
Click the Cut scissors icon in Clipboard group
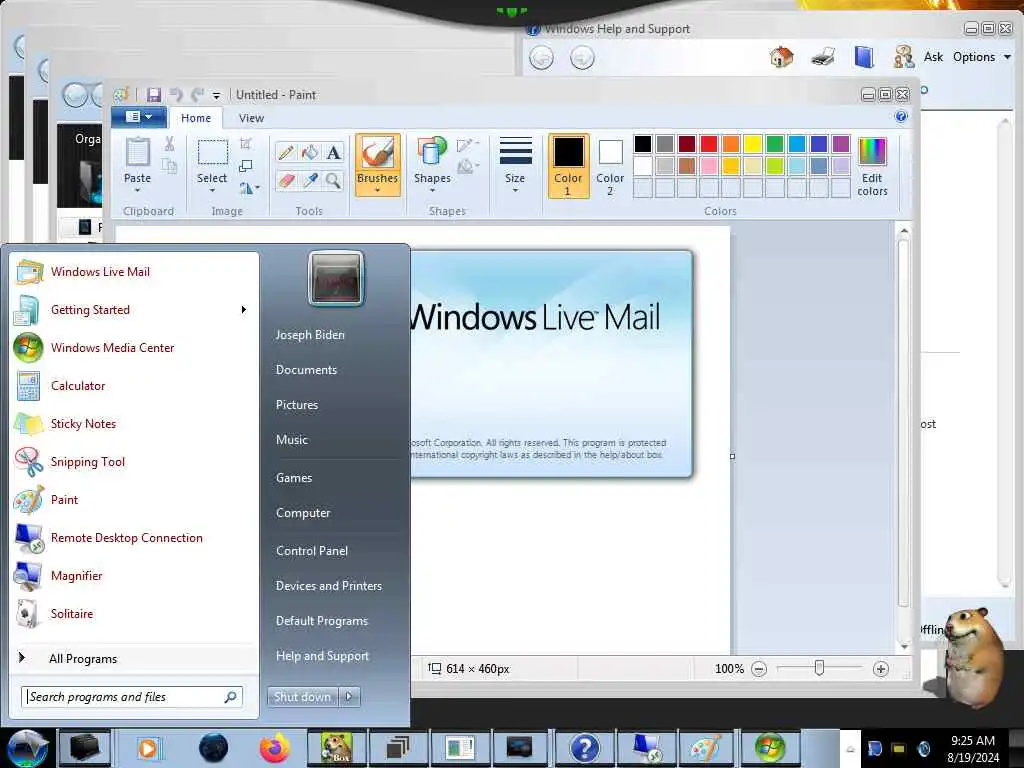pyautogui.click(x=169, y=144)
